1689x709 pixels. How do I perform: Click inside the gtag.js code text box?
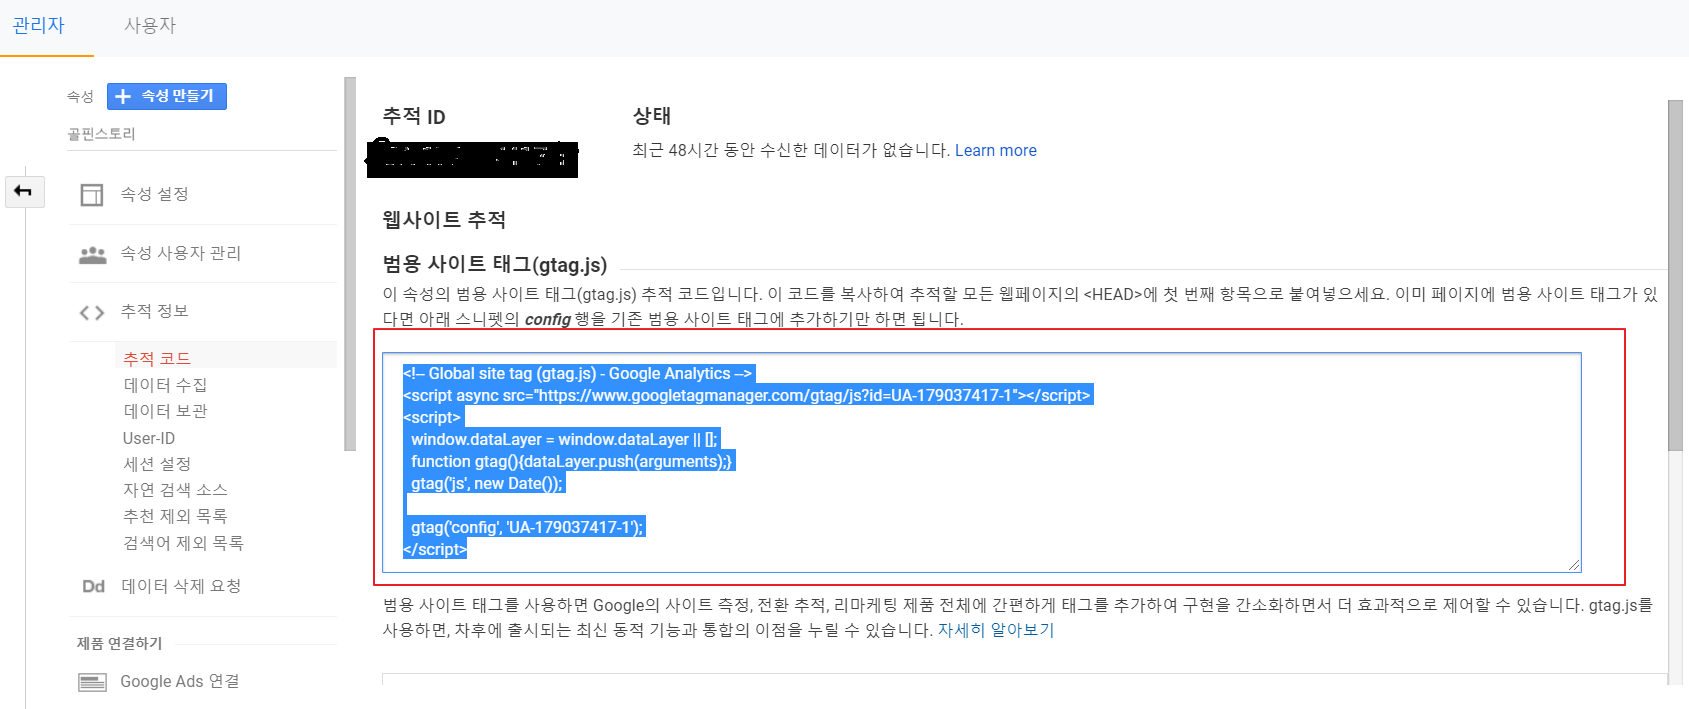[x=981, y=462]
